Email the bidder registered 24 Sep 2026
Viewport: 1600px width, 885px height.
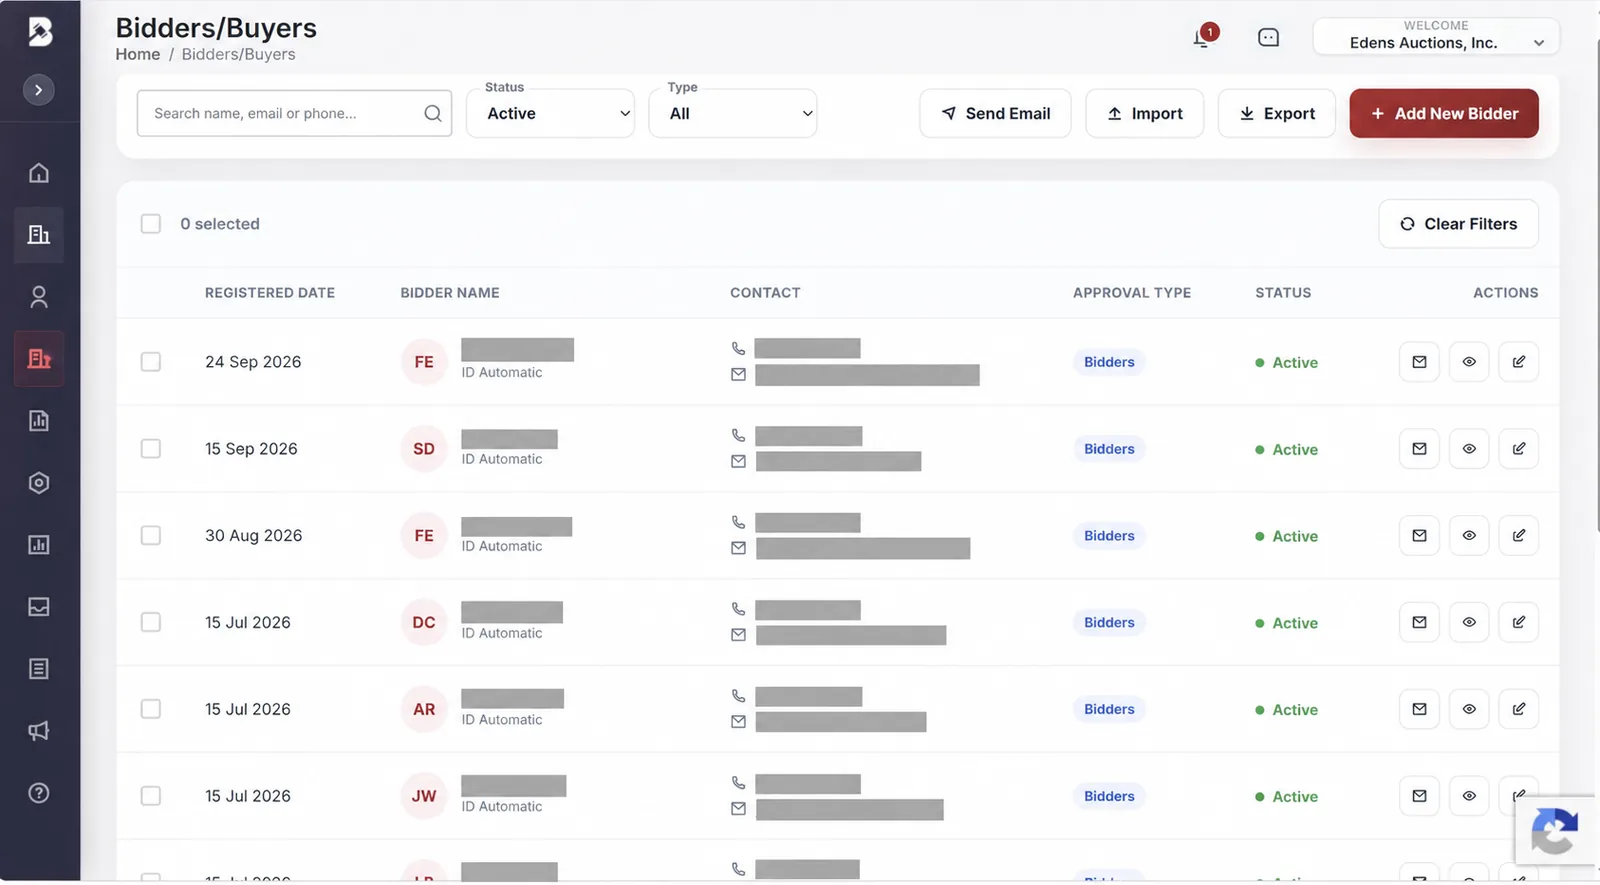(1419, 362)
